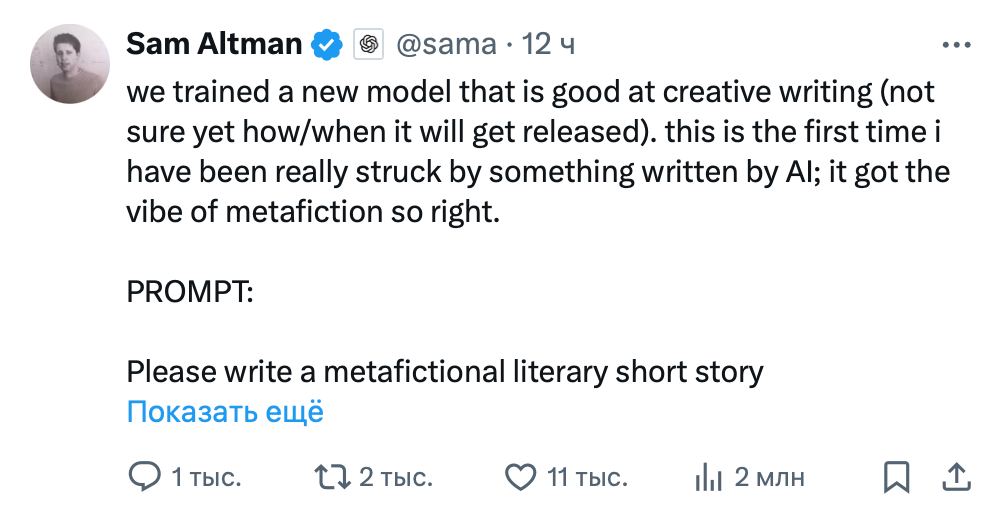Click the OpenAI affiliation badge

[369, 45]
